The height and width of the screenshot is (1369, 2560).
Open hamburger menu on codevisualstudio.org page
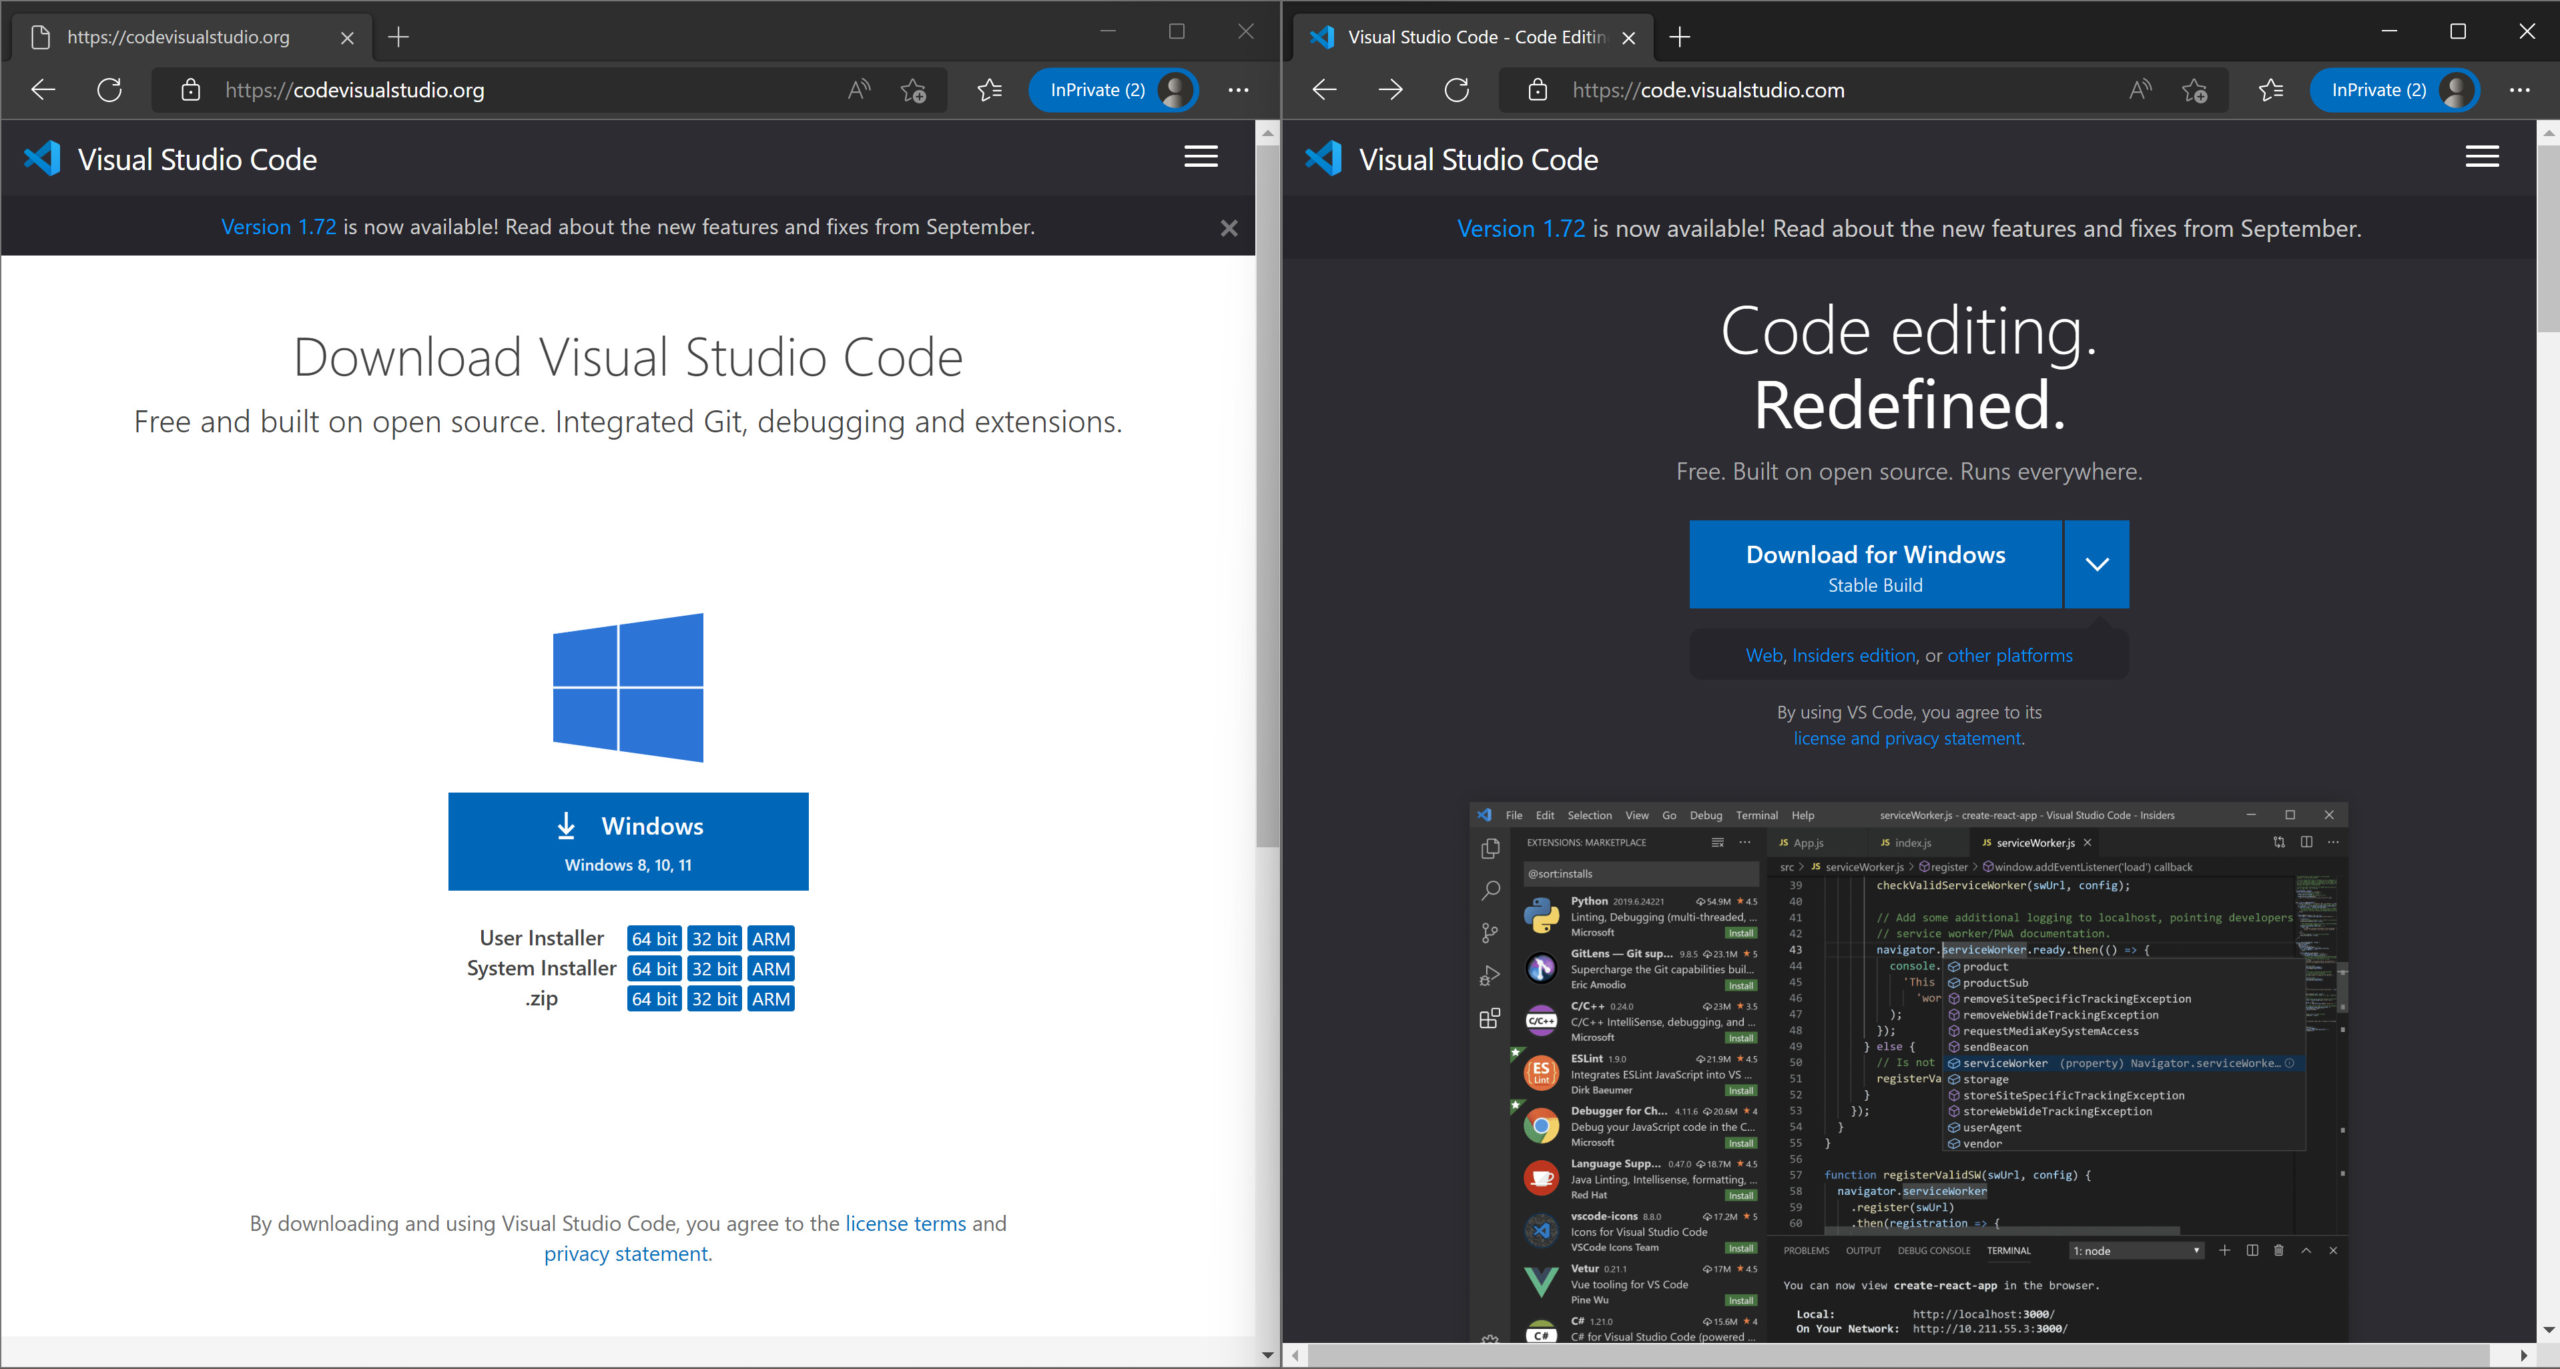pyautogui.click(x=1200, y=157)
